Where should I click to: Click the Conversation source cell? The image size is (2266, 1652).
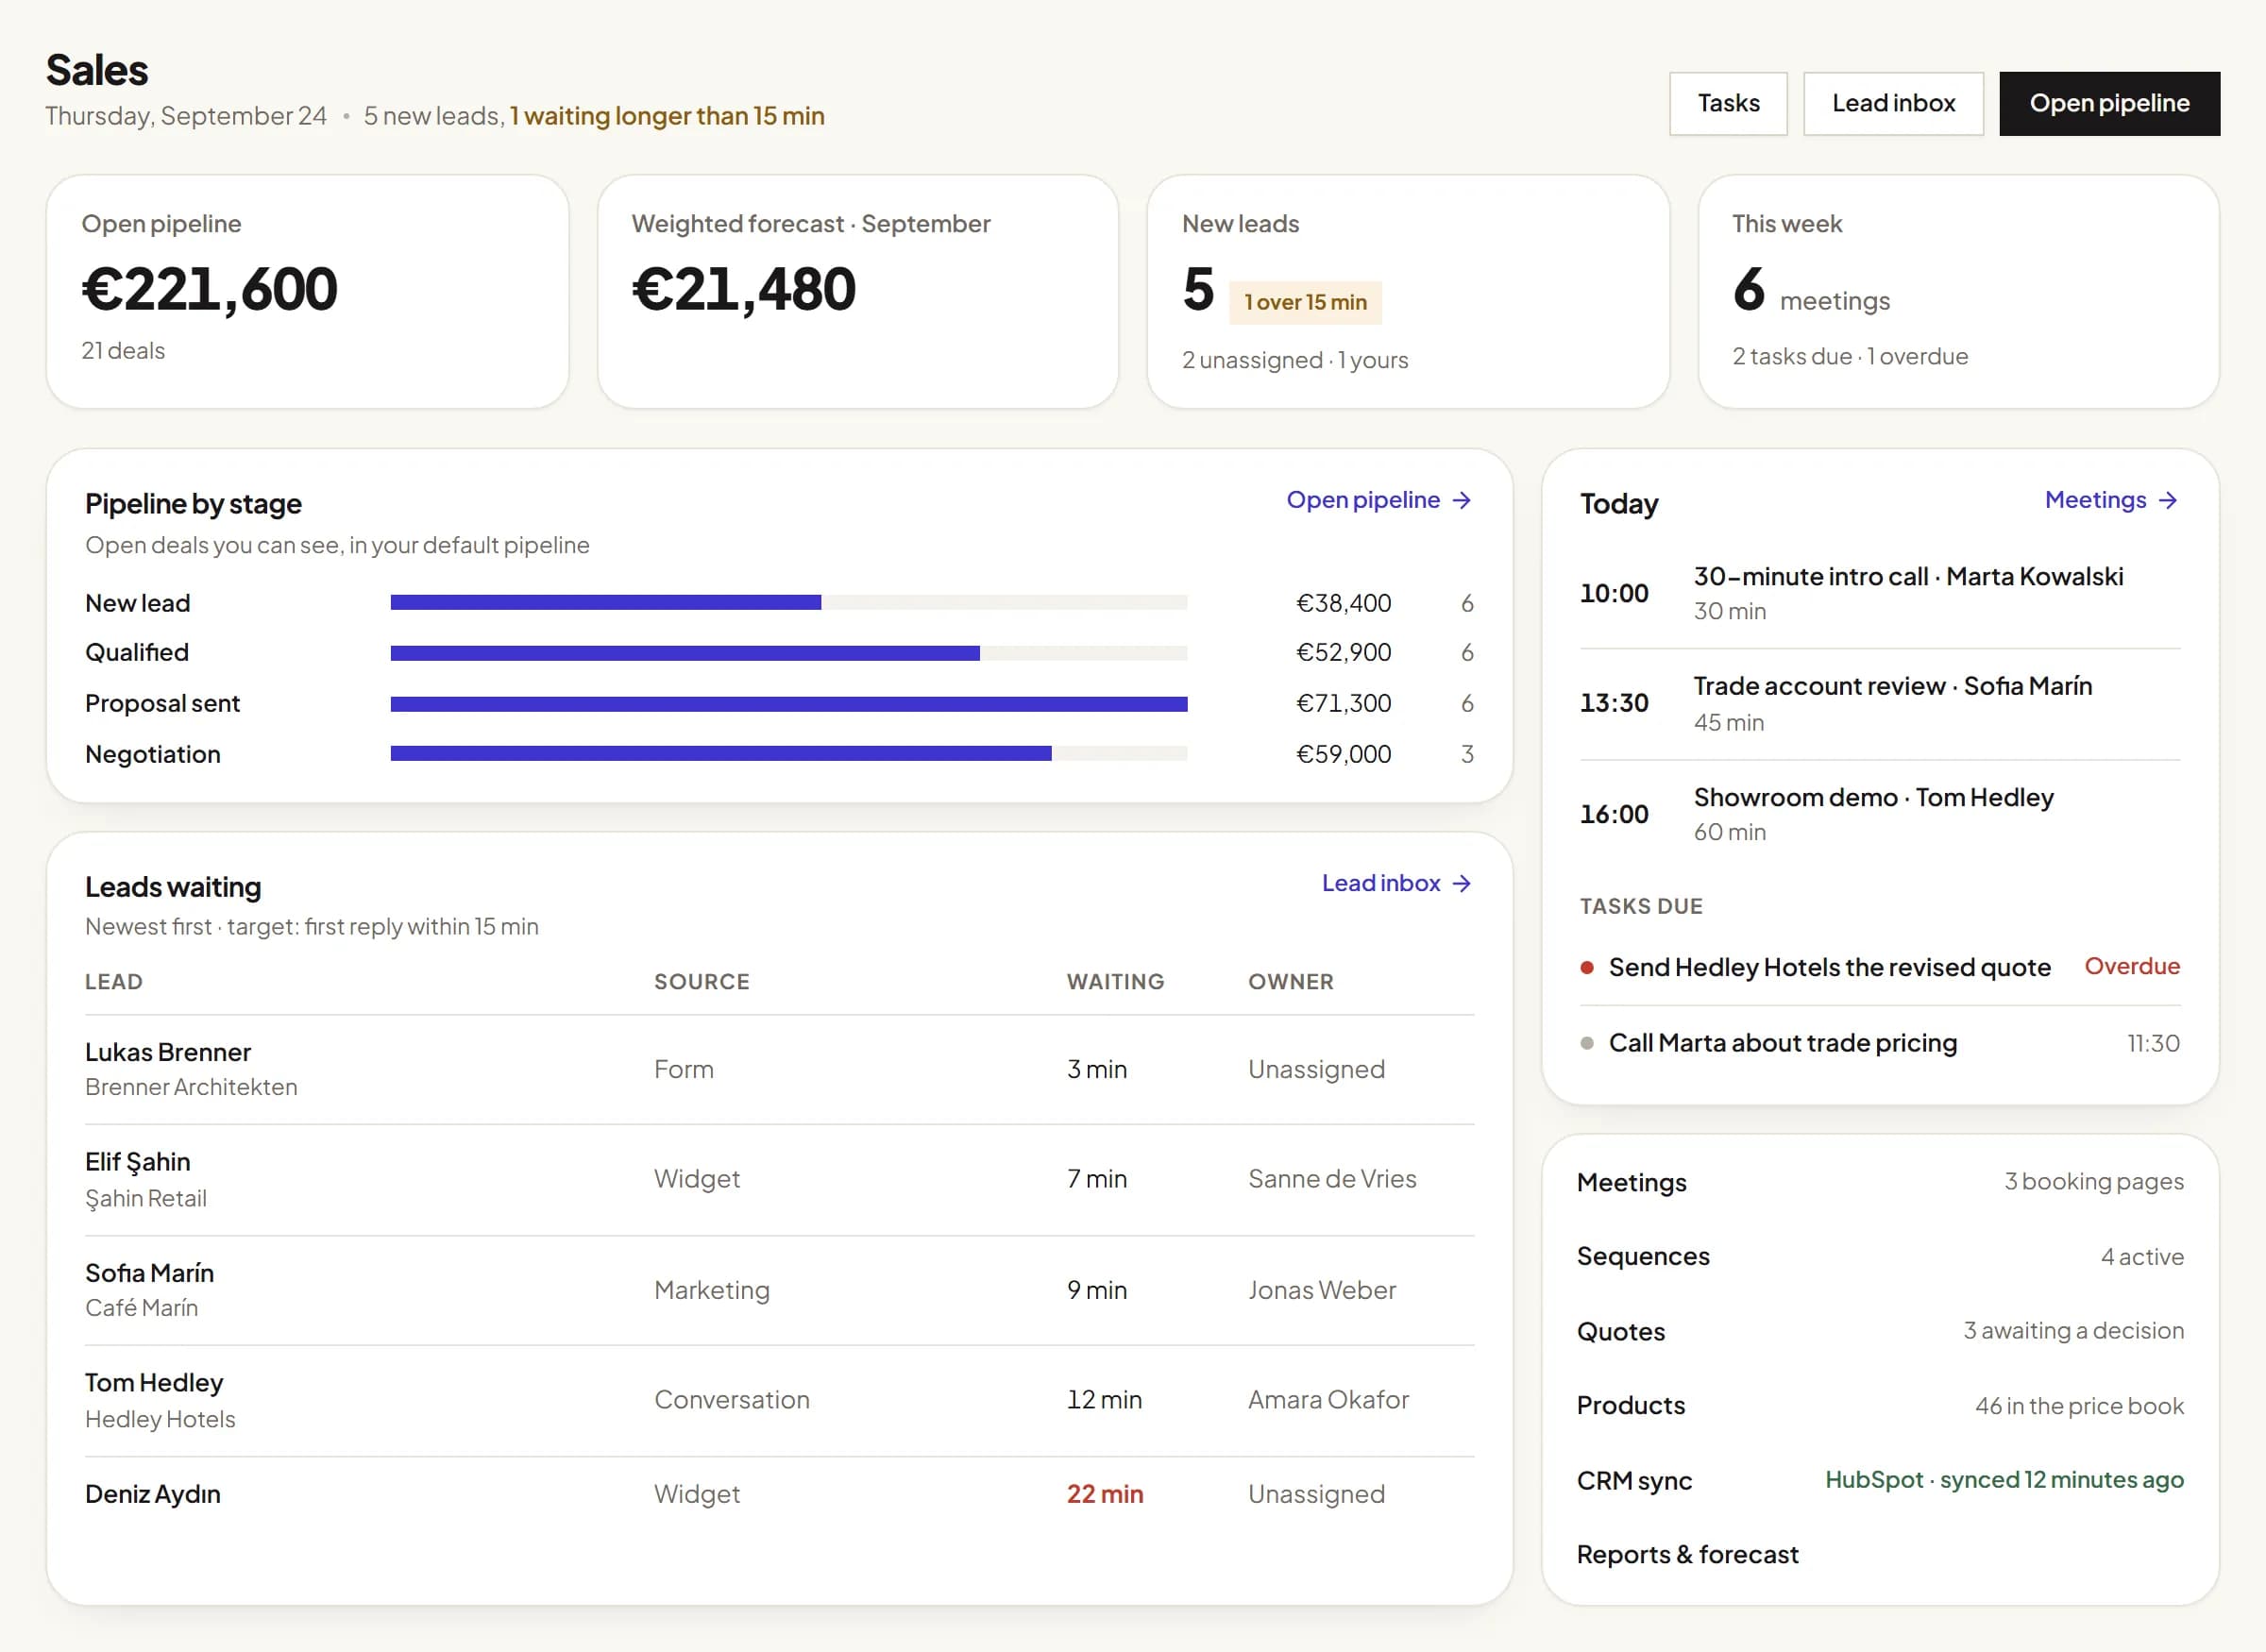coord(731,1399)
